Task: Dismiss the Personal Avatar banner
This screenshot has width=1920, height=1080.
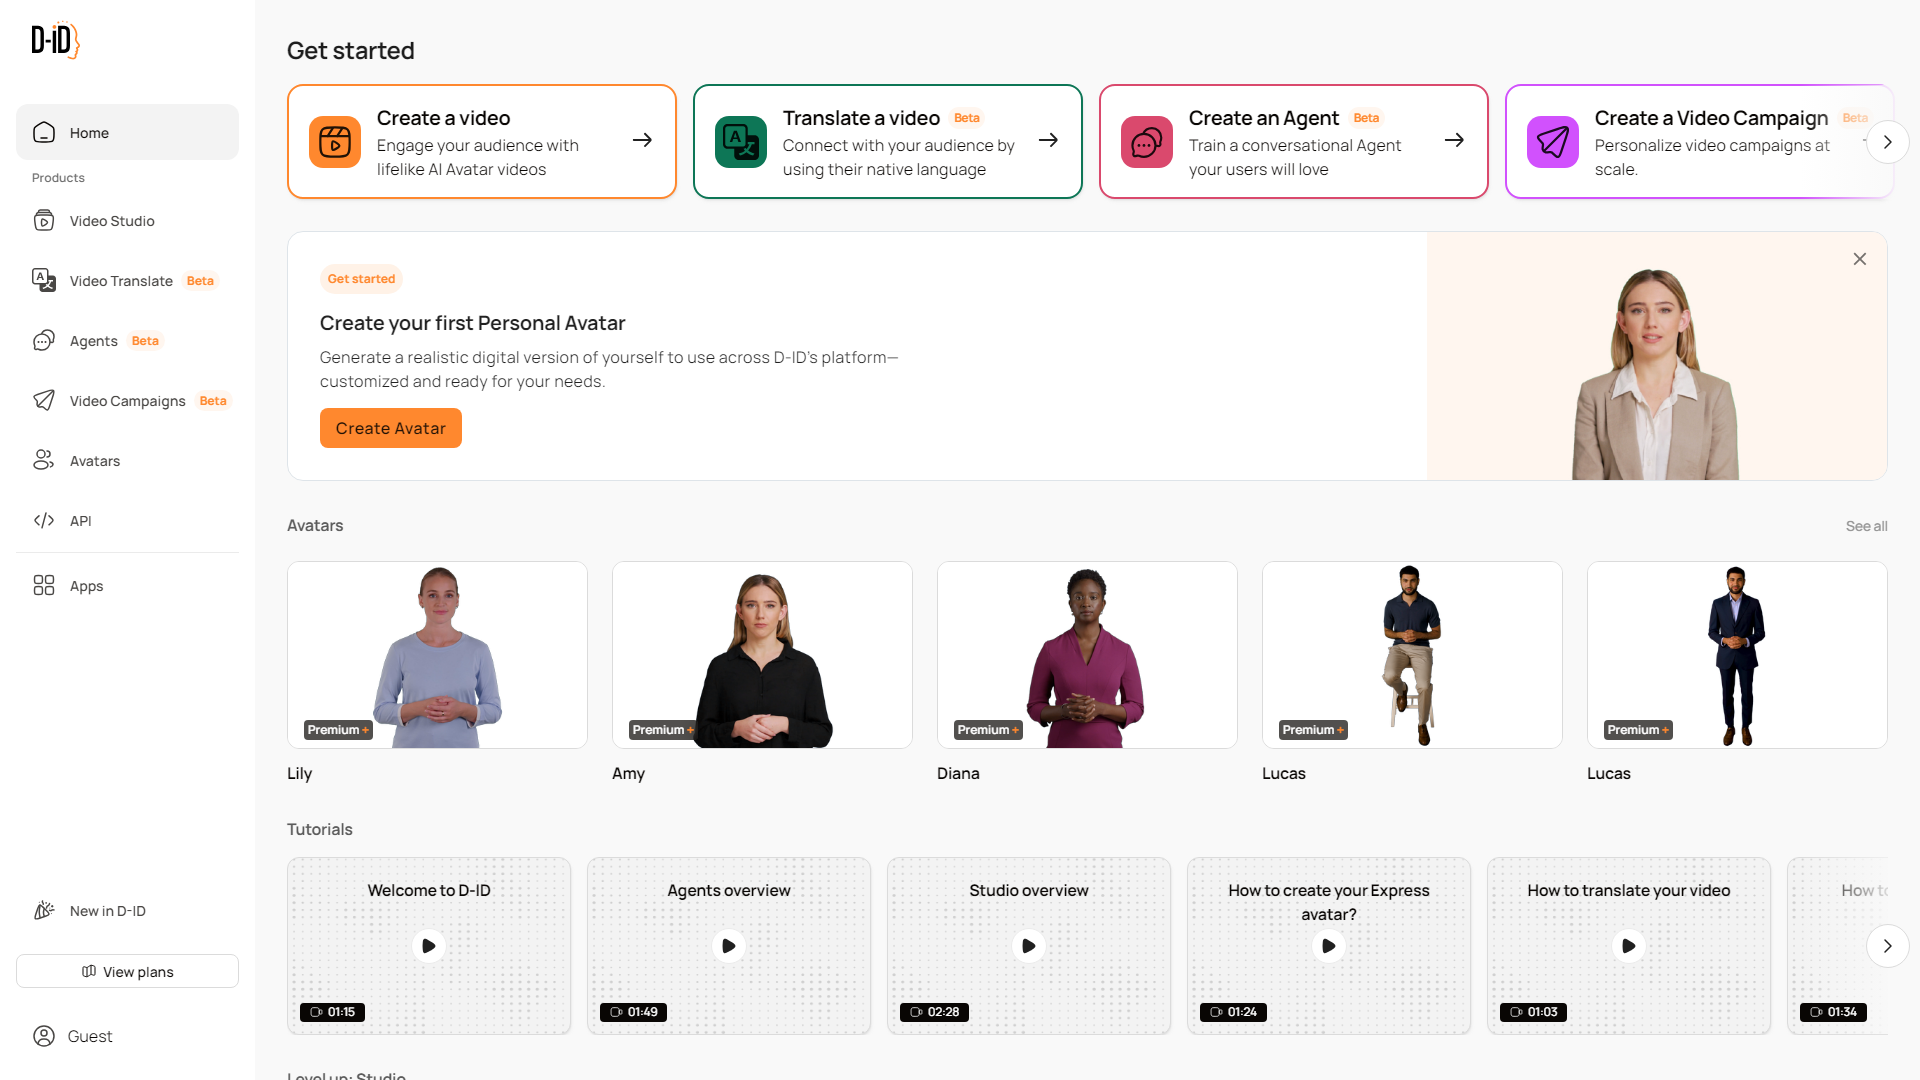Action: point(1859,259)
